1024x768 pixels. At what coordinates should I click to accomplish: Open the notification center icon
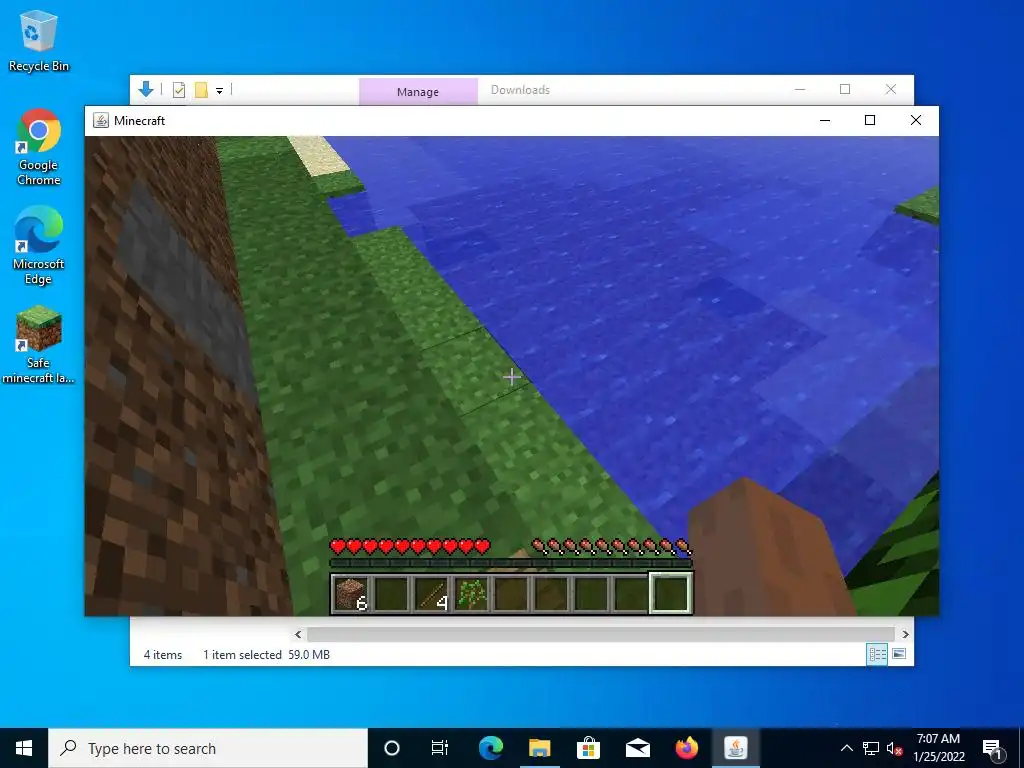[x=992, y=748]
